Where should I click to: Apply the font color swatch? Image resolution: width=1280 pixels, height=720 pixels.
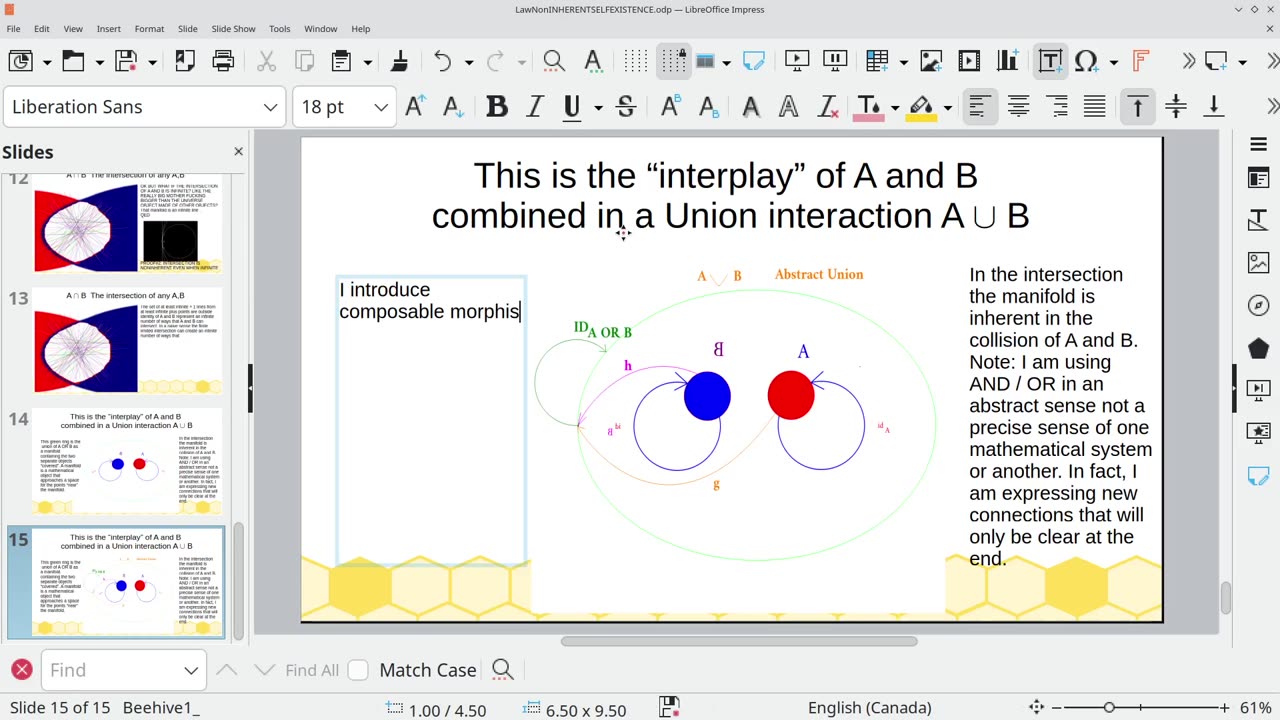pyautogui.click(x=869, y=106)
